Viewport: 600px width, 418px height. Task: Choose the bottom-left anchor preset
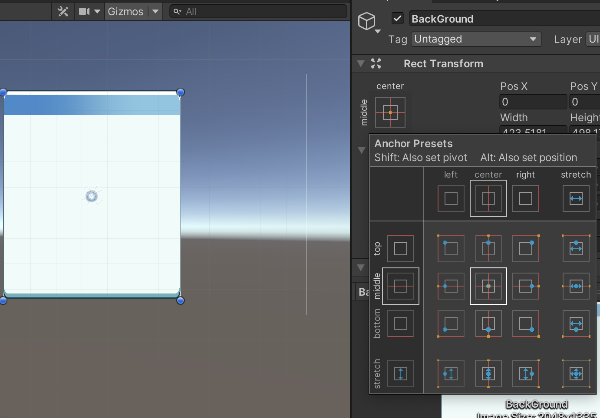coord(451,323)
